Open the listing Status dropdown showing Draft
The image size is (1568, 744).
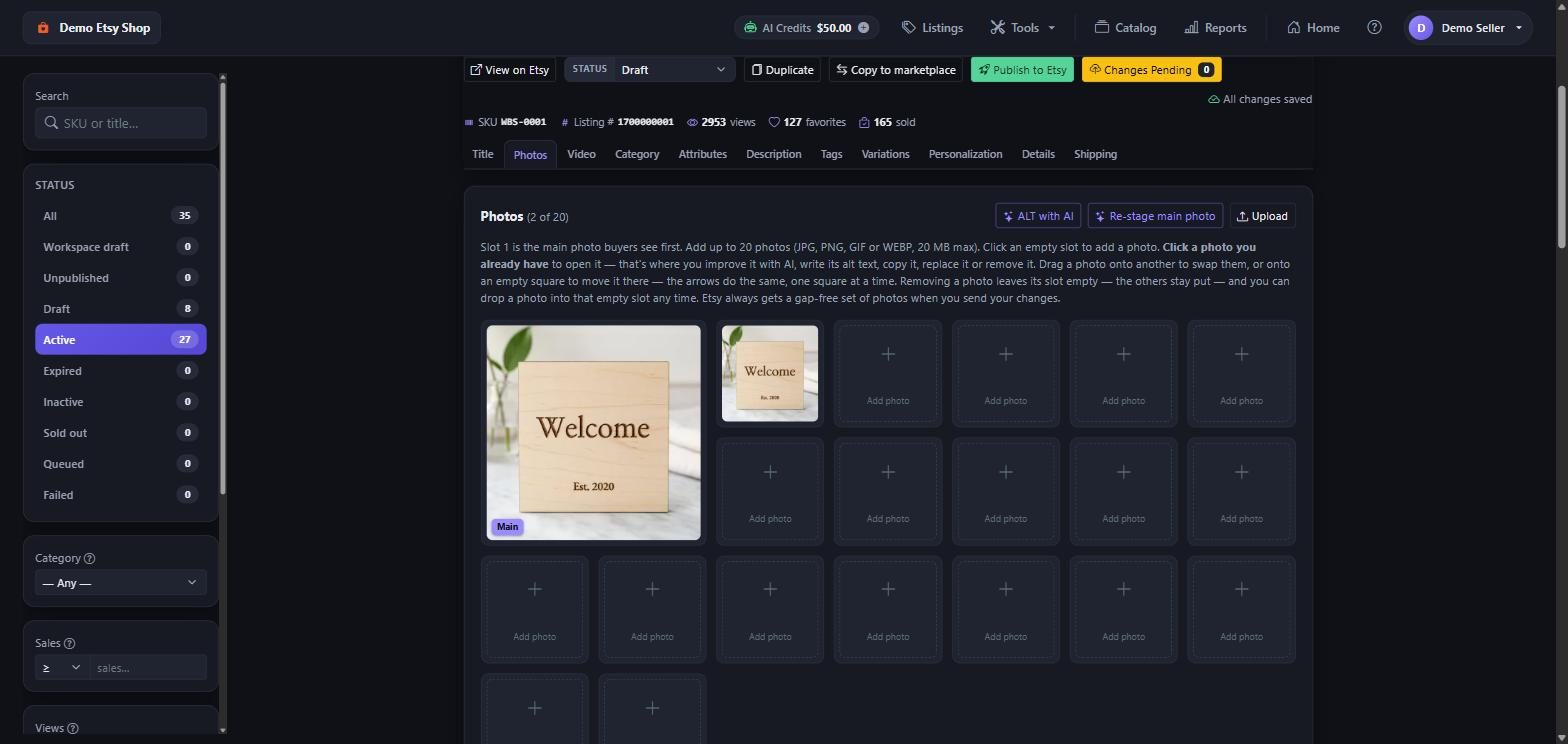[649, 70]
